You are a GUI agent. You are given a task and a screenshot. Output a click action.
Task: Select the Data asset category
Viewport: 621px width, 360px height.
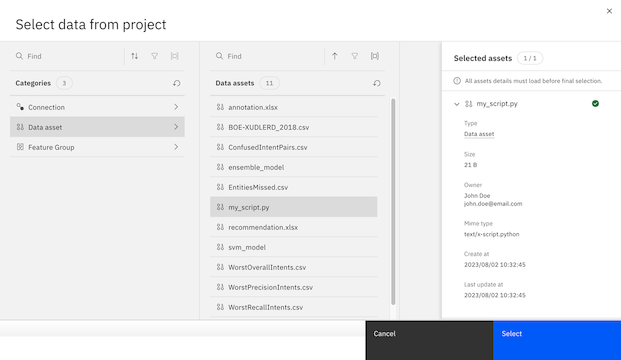[97, 127]
